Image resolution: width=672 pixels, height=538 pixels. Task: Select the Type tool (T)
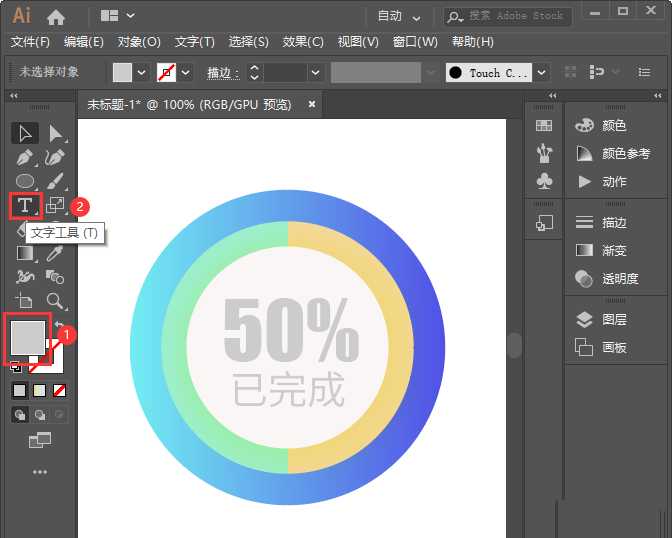click(24, 205)
